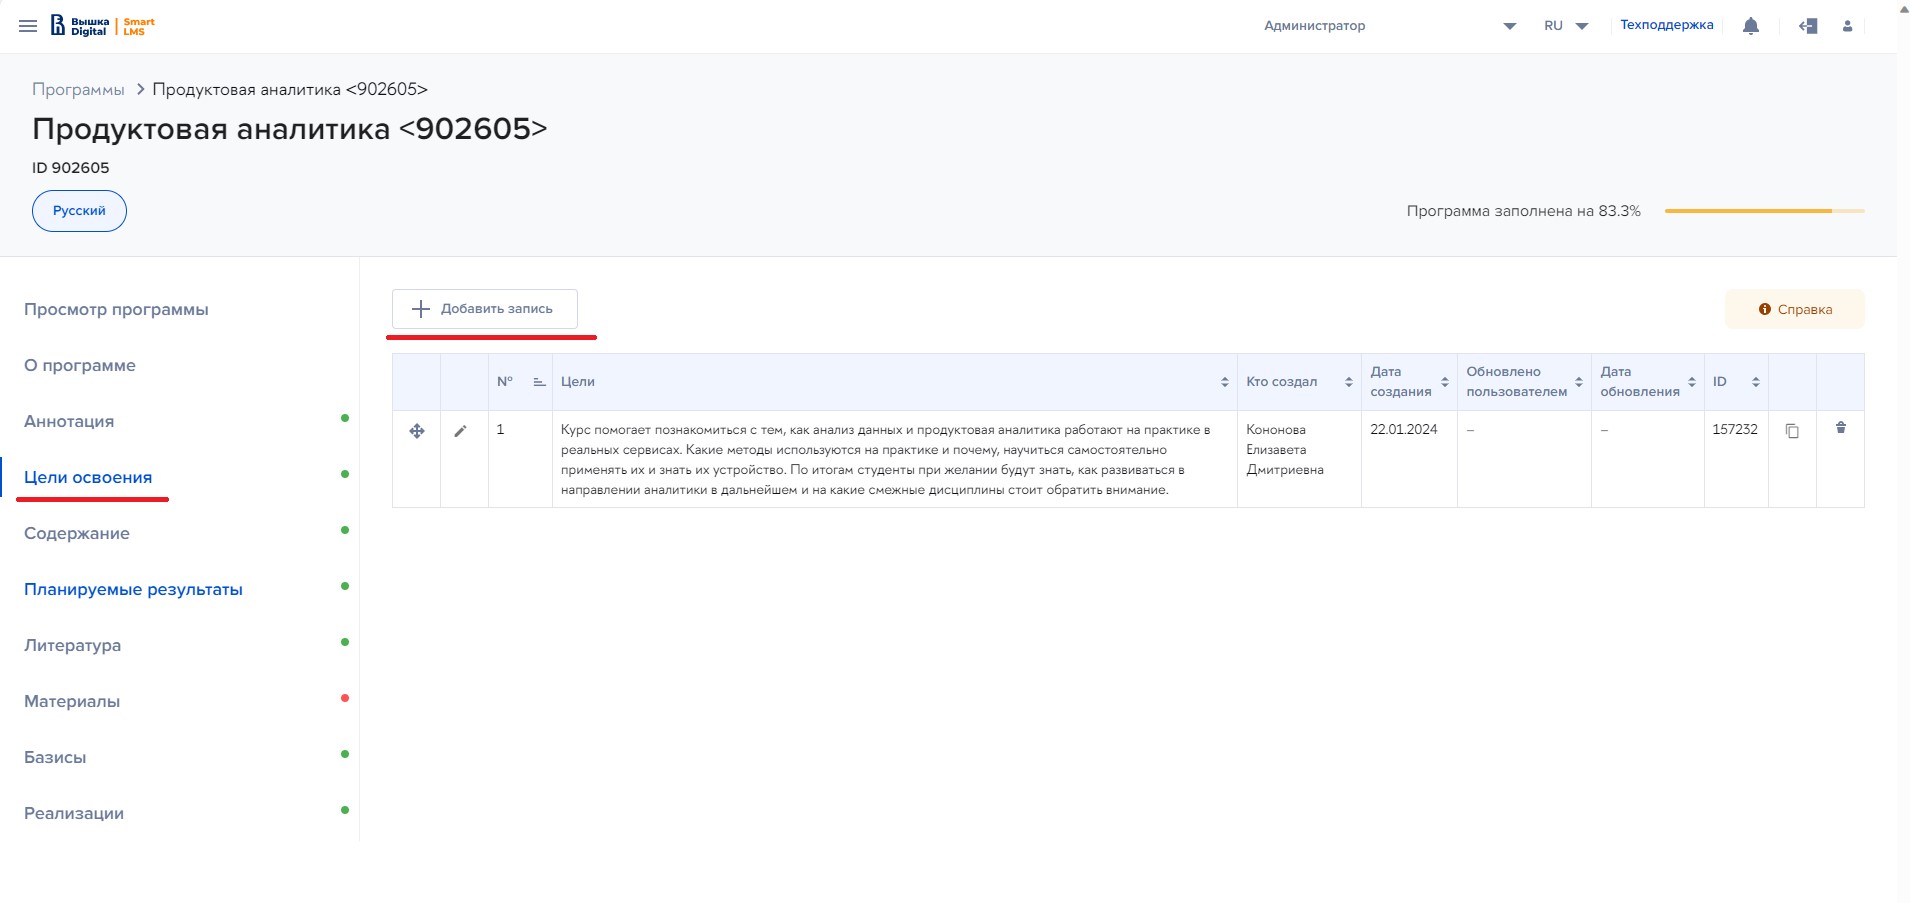Click the notification bell icon

coord(1750,26)
